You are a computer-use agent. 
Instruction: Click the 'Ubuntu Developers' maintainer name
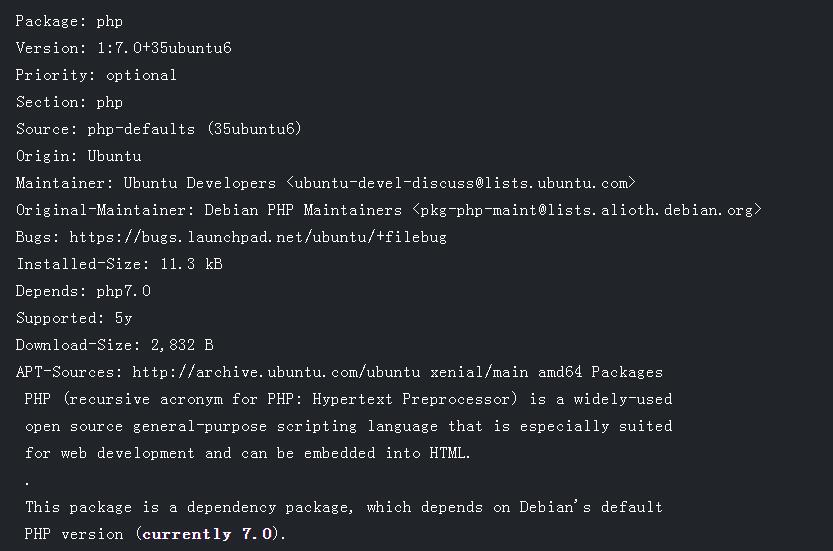pos(200,183)
